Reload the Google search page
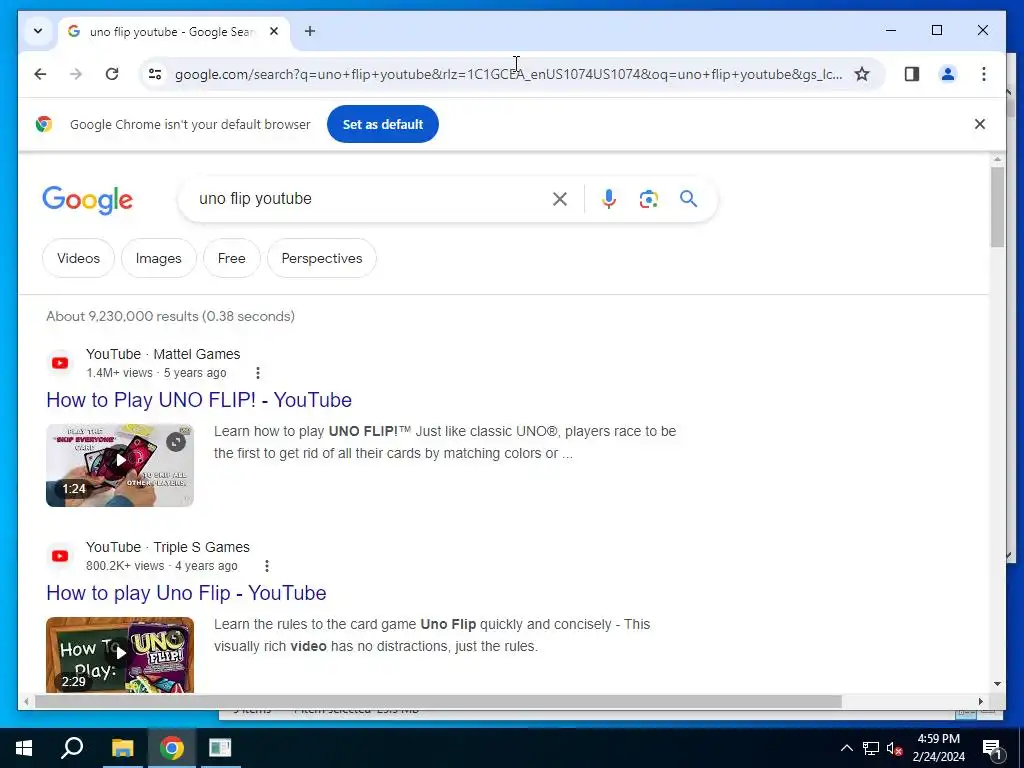The width and height of the screenshot is (1024, 768). [112, 74]
